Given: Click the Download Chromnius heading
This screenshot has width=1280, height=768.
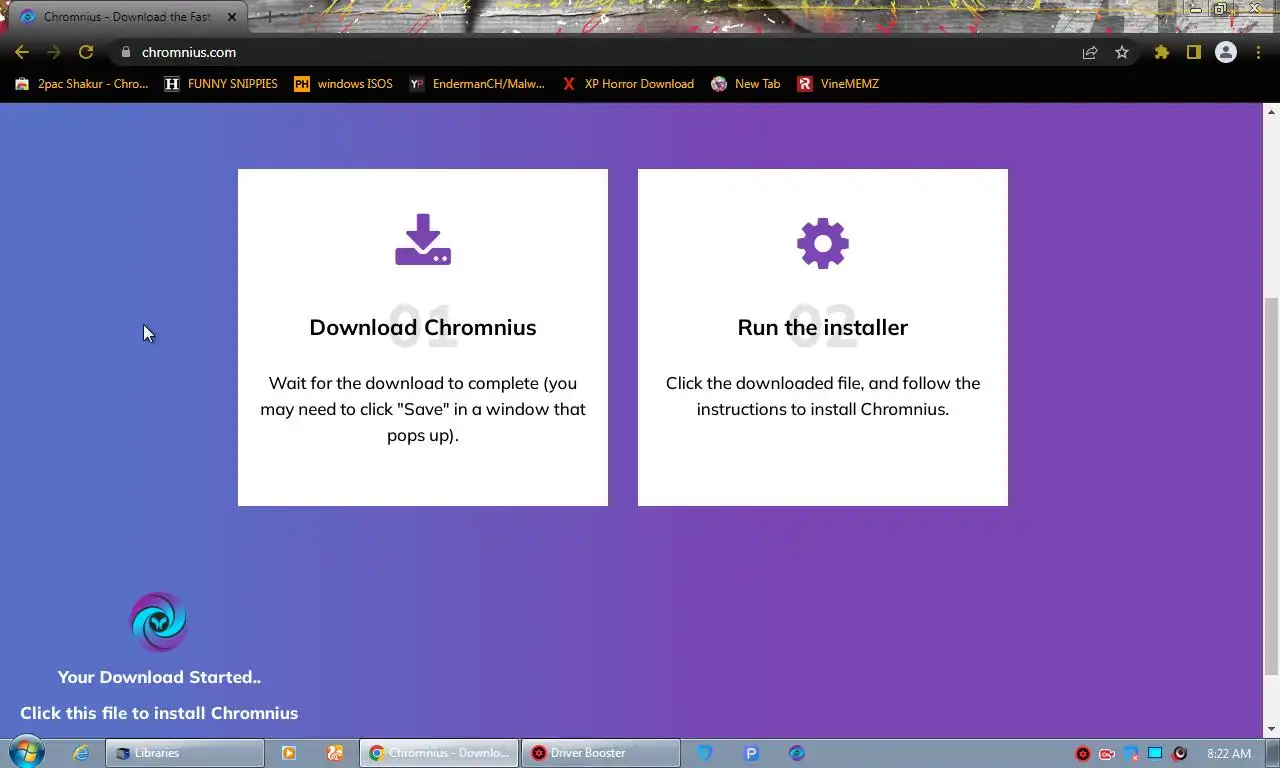Looking at the screenshot, I should click(x=423, y=327).
